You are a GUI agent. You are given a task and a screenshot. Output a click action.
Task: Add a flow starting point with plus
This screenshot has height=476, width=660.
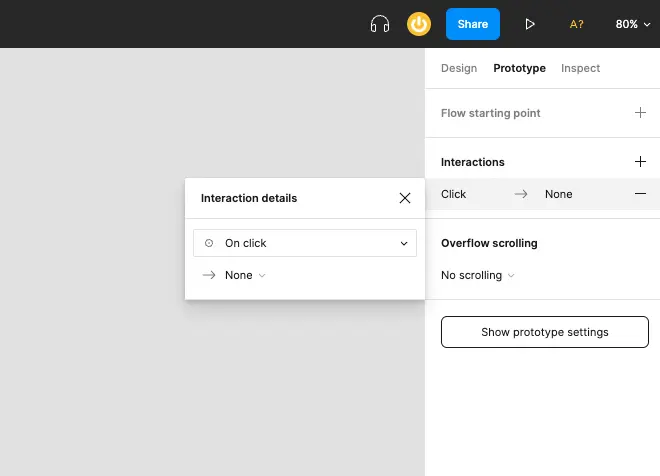pyautogui.click(x=640, y=113)
